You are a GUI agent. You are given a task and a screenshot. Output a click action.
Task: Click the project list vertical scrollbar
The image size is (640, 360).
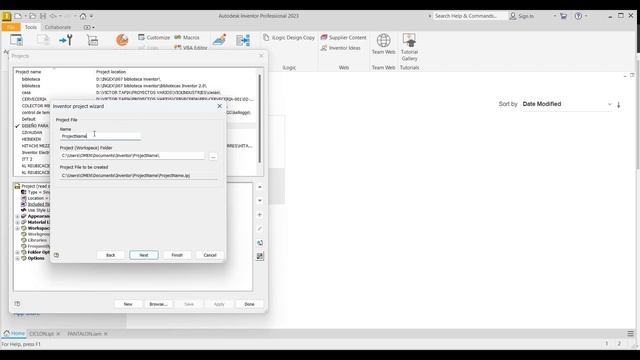260,118
